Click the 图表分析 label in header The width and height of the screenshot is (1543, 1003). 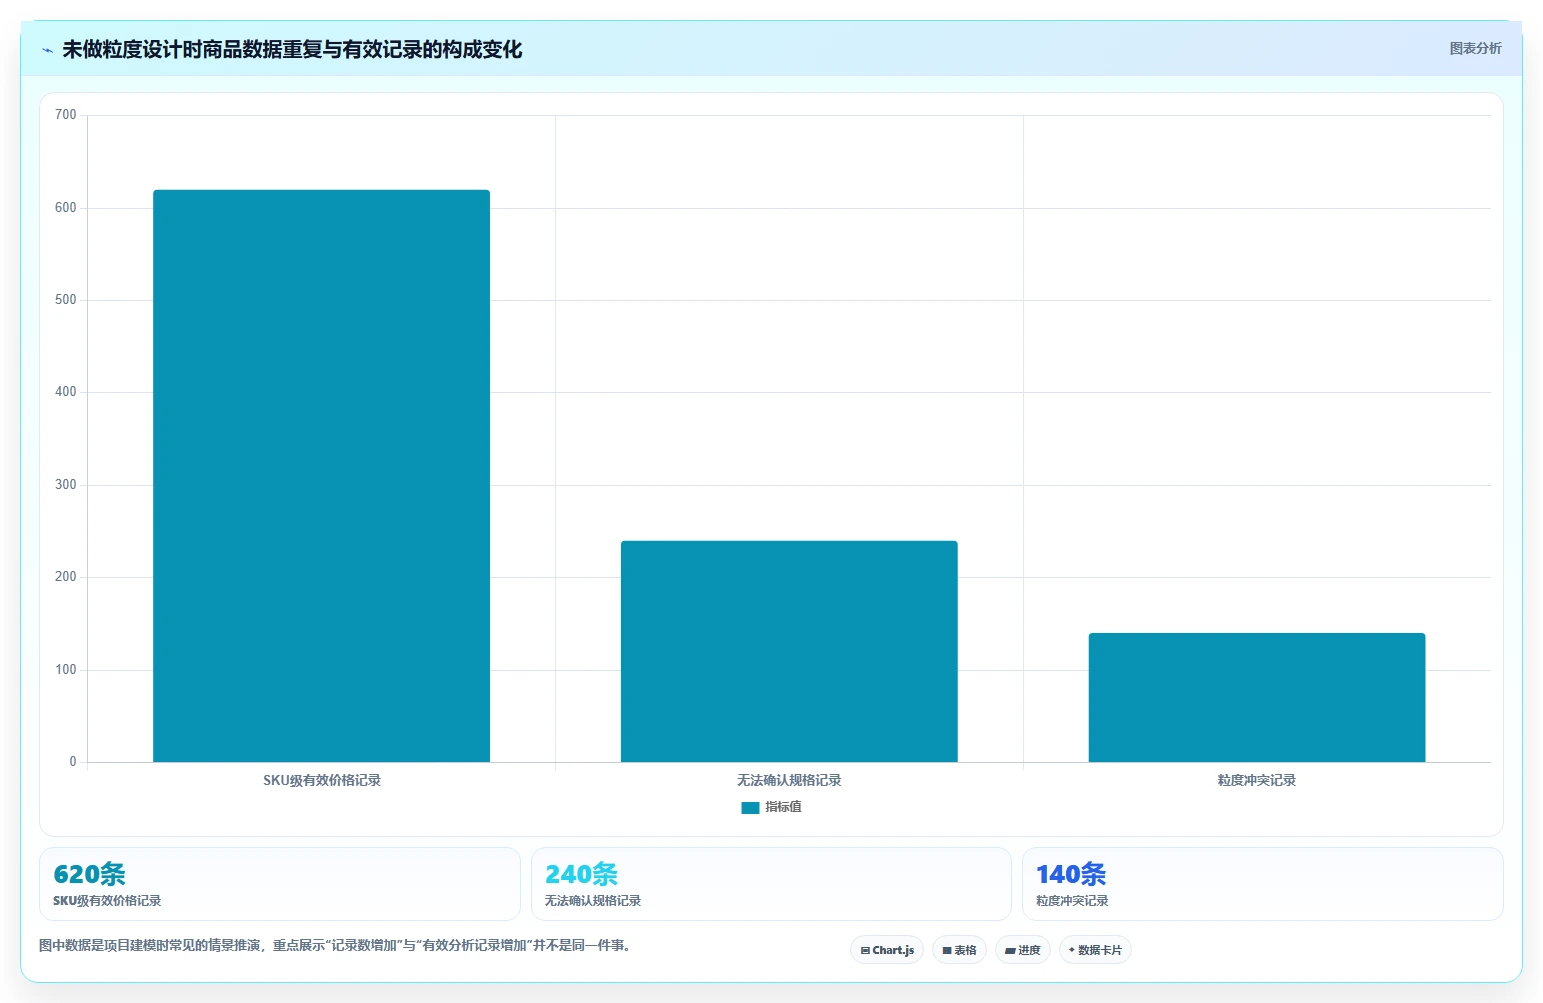[x=1475, y=48]
